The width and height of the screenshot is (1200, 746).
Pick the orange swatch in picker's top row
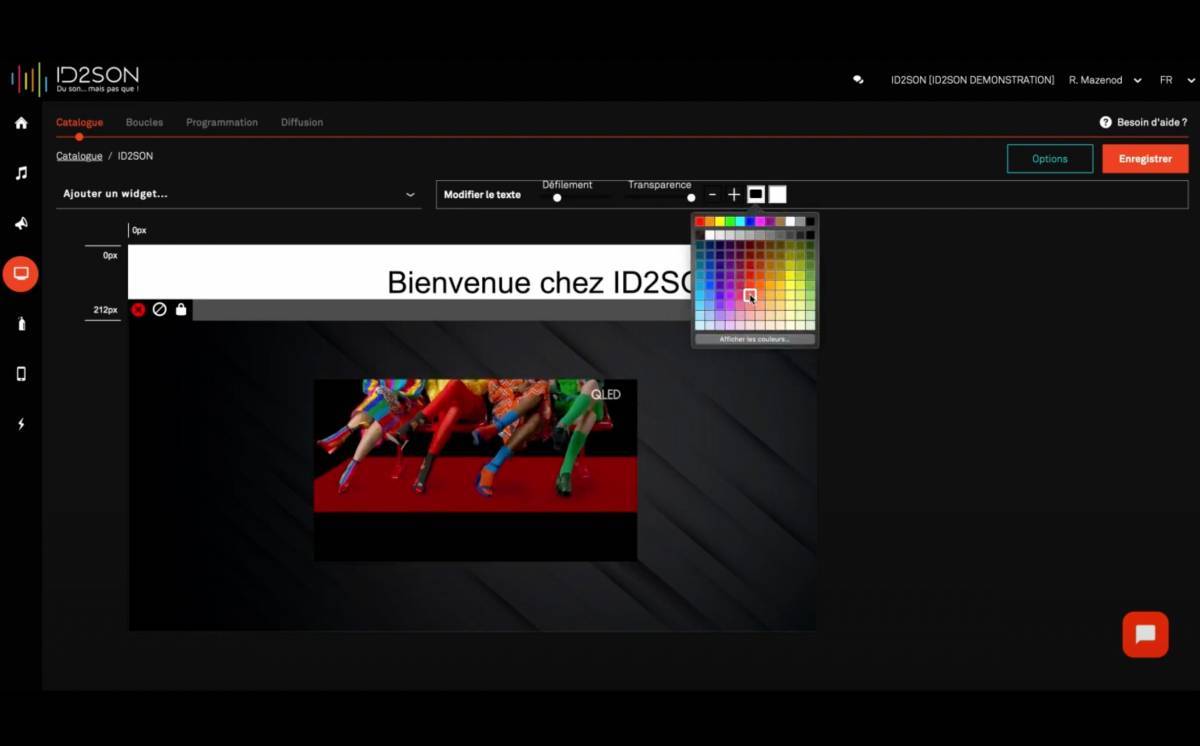[x=710, y=221]
